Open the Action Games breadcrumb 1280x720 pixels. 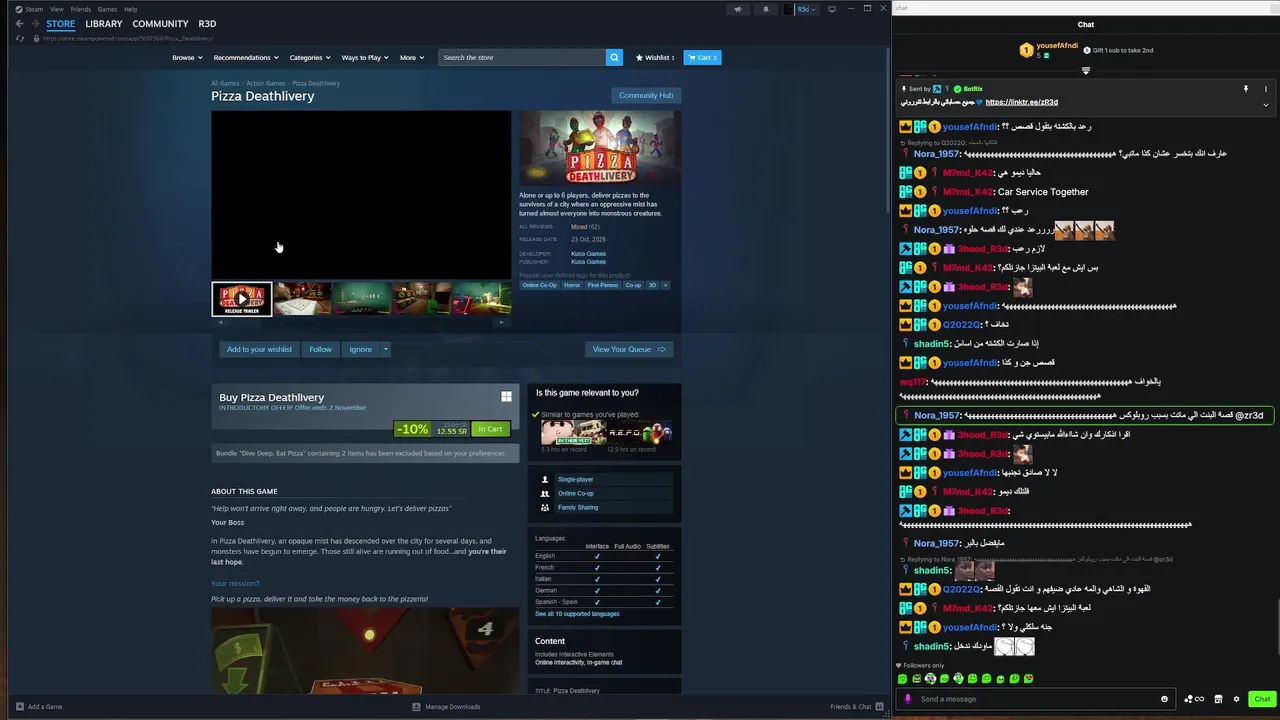[x=266, y=83]
